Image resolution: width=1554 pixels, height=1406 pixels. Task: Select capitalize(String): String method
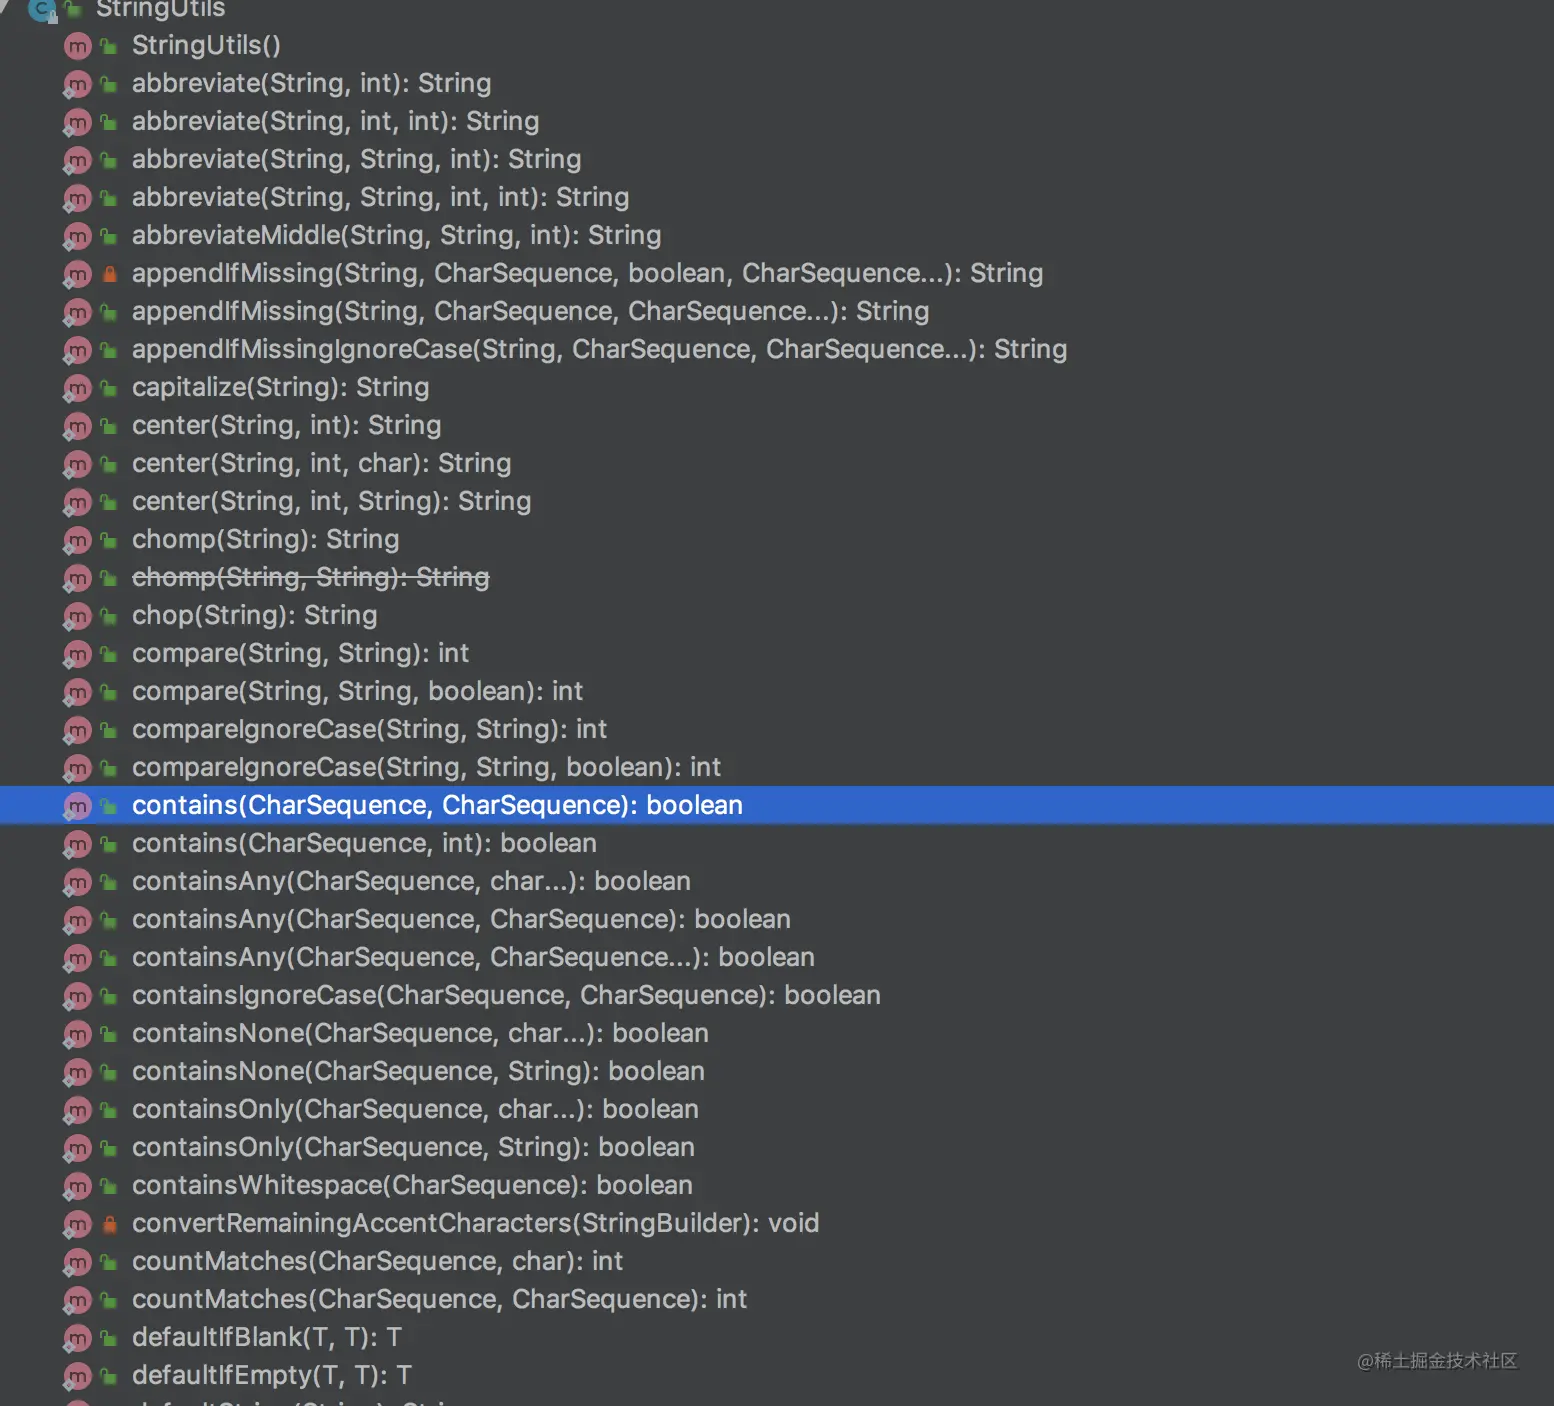pos(280,387)
